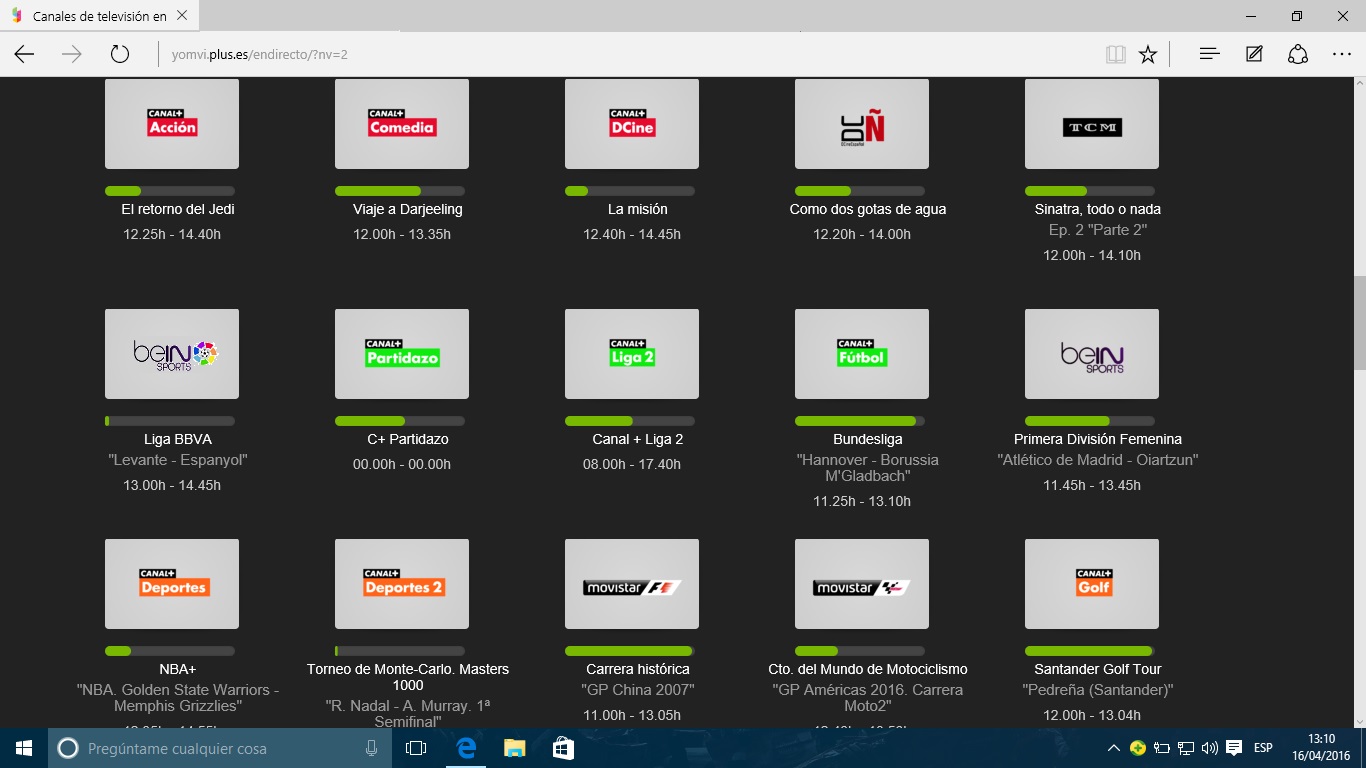1366x768 pixels.
Task: Open the Canal+ Liga 2 channel
Action: pos(632,354)
